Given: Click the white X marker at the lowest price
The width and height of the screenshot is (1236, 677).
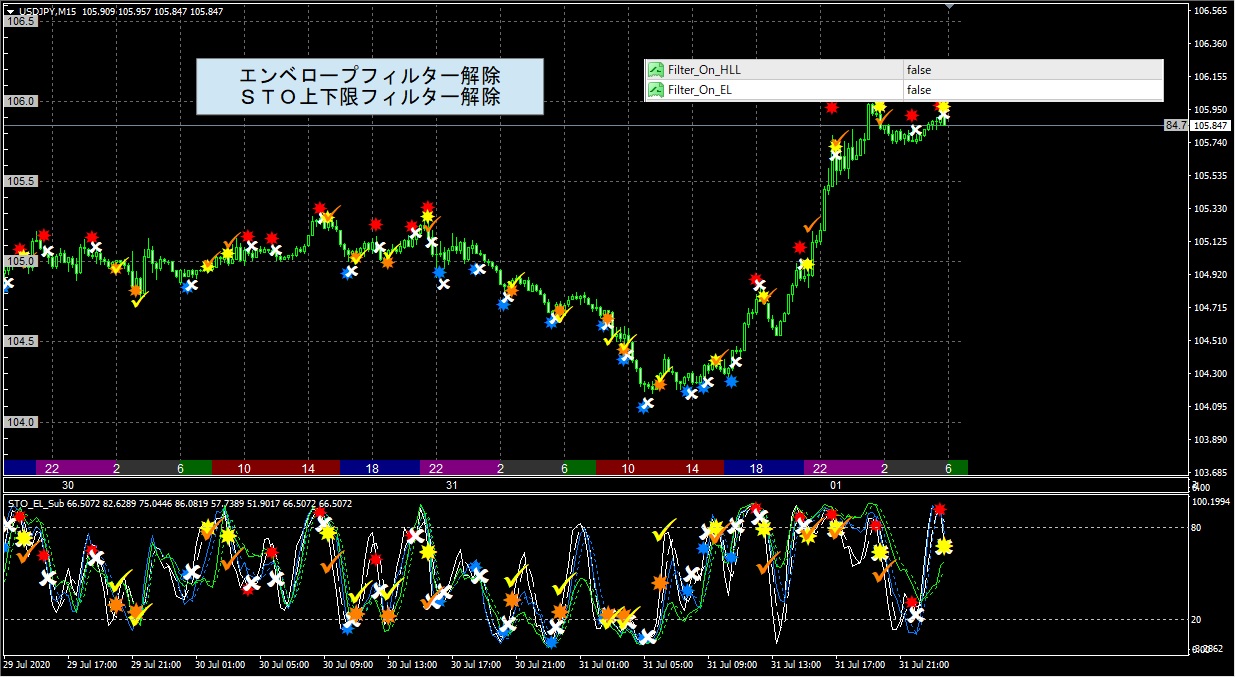Looking at the screenshot, I should tap(646, 405).
